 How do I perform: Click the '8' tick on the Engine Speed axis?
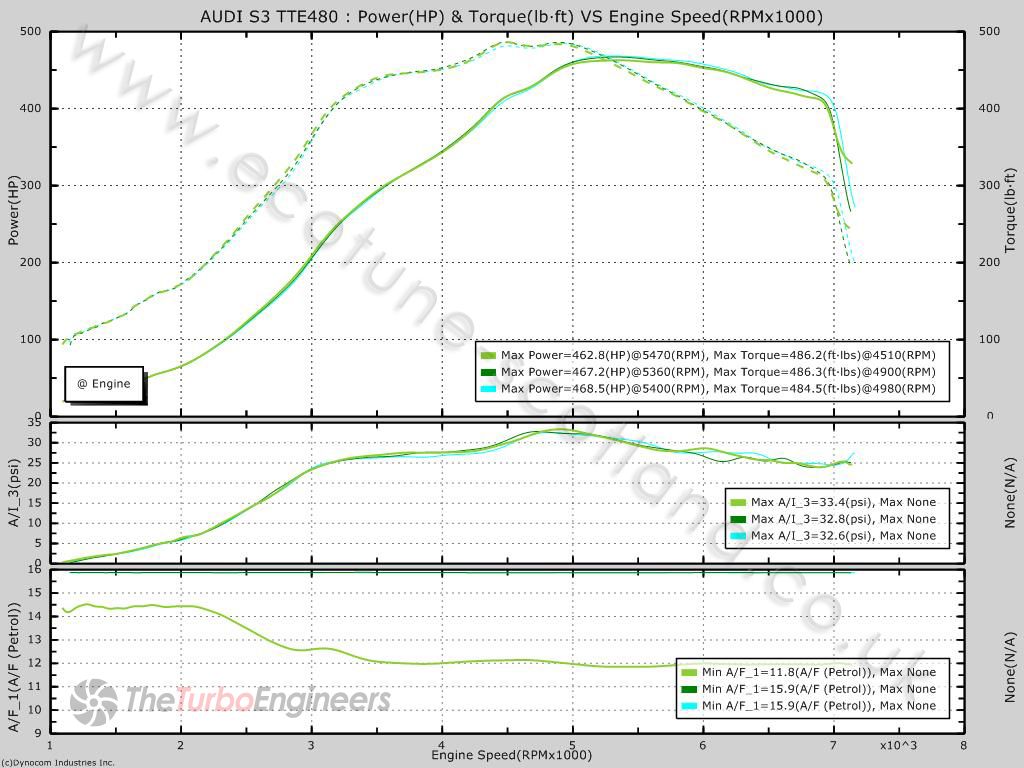click(x=964, y=745)
